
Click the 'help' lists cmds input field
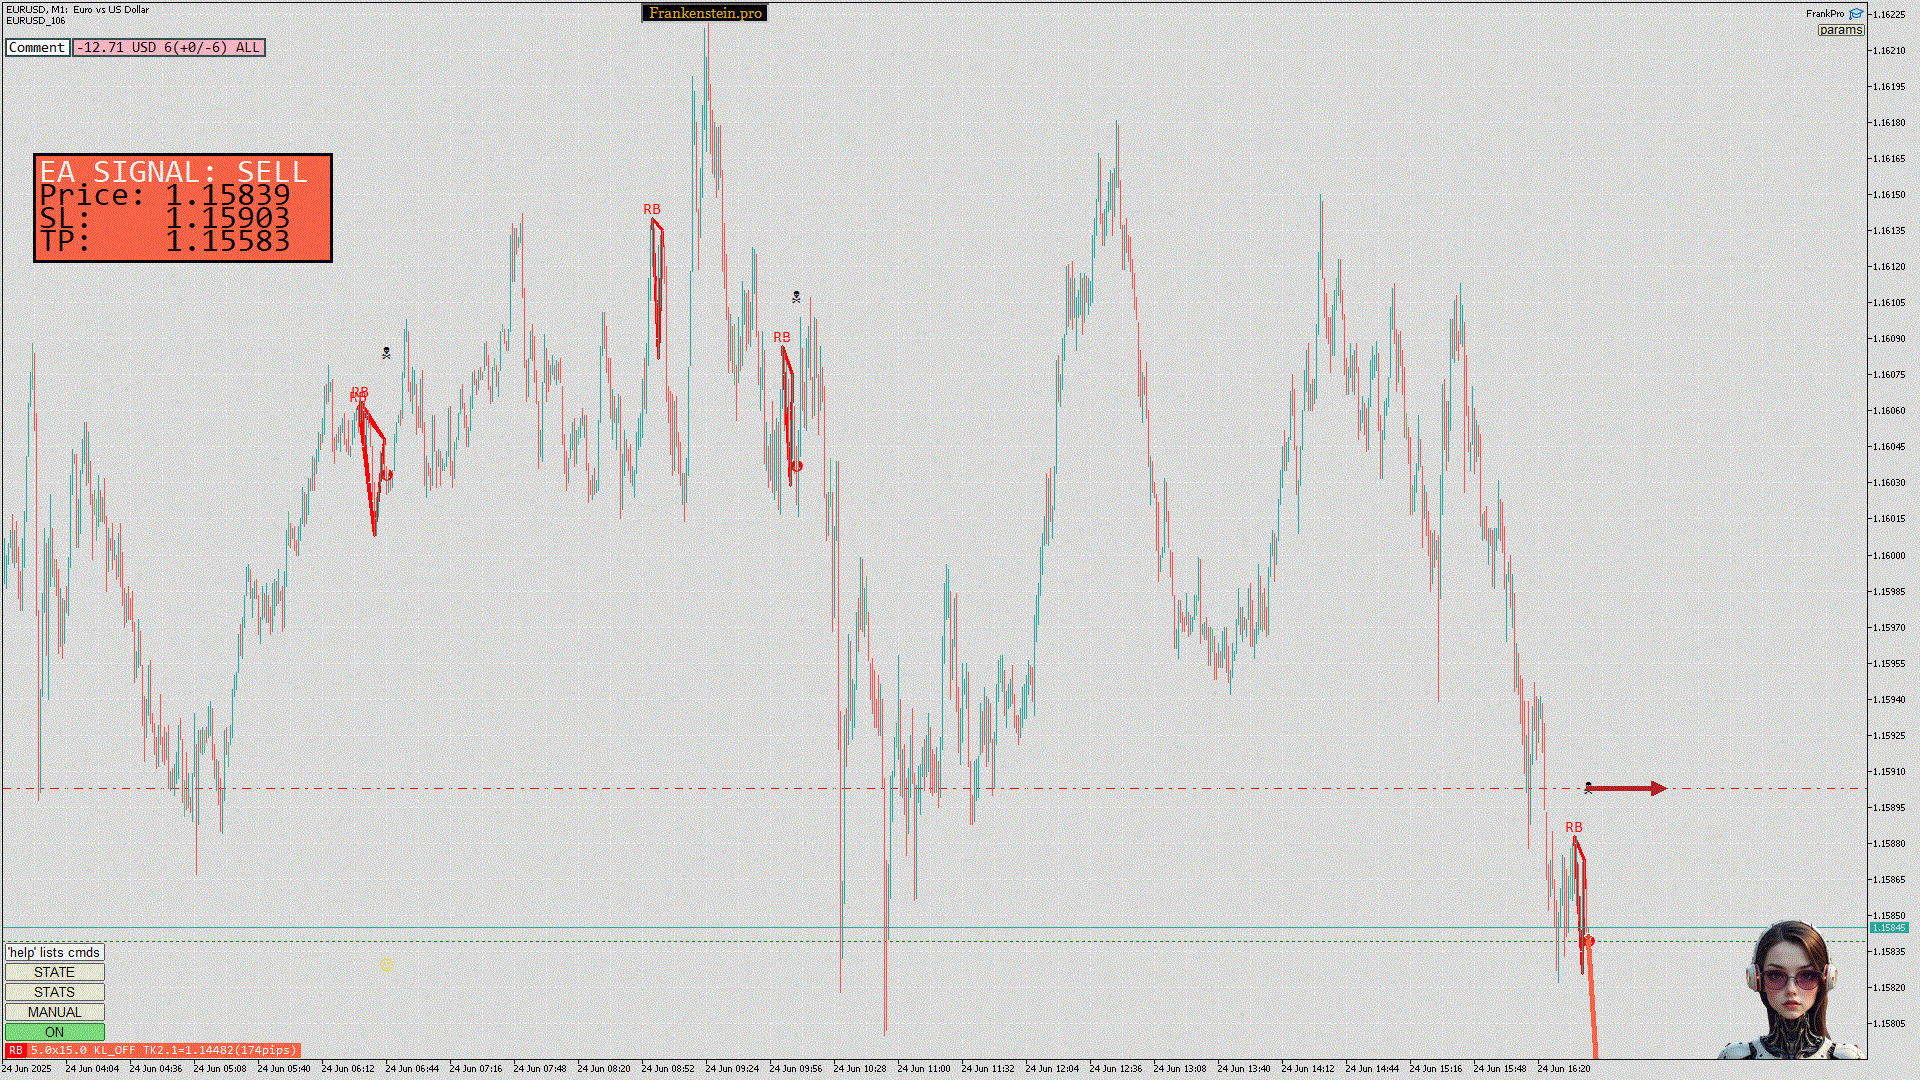coord(54,952)
